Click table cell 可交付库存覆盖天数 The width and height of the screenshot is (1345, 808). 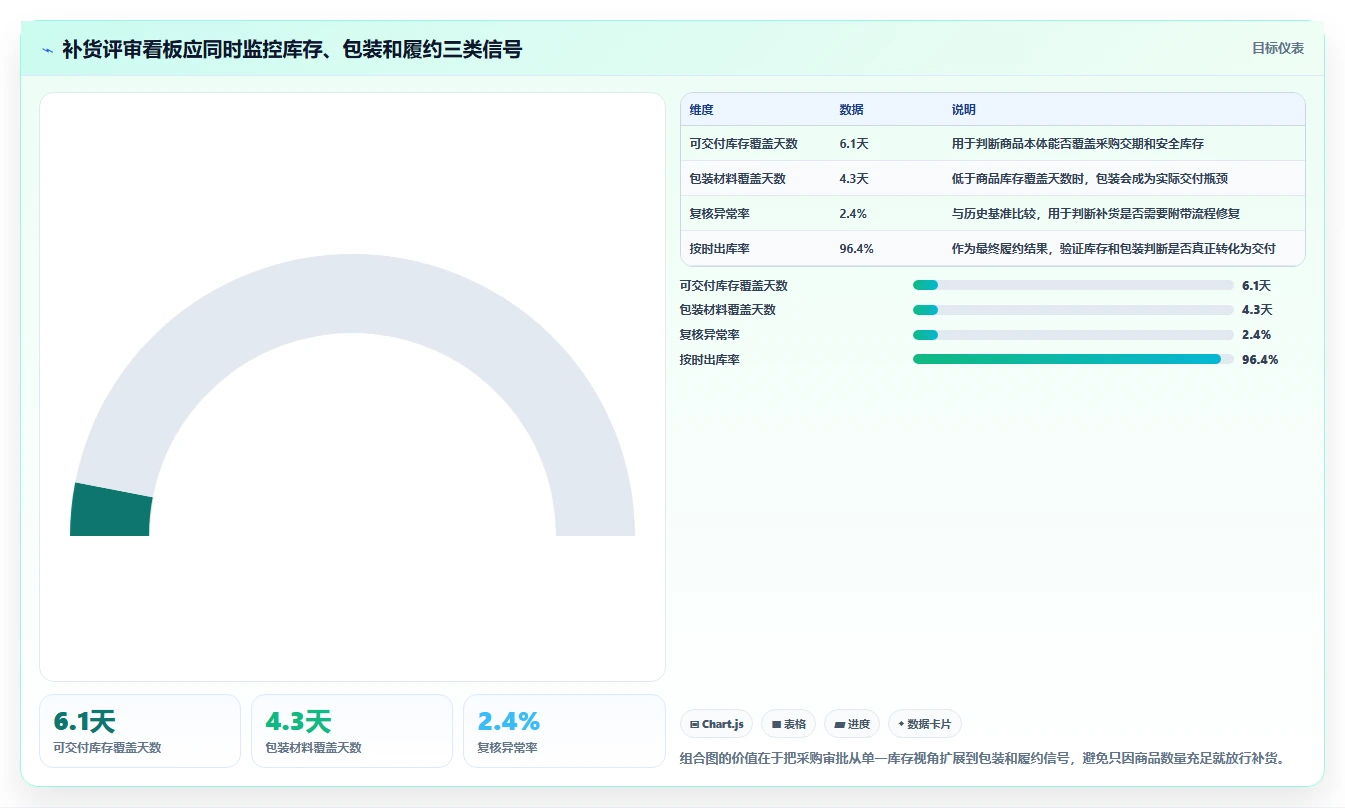click(743, 144)
